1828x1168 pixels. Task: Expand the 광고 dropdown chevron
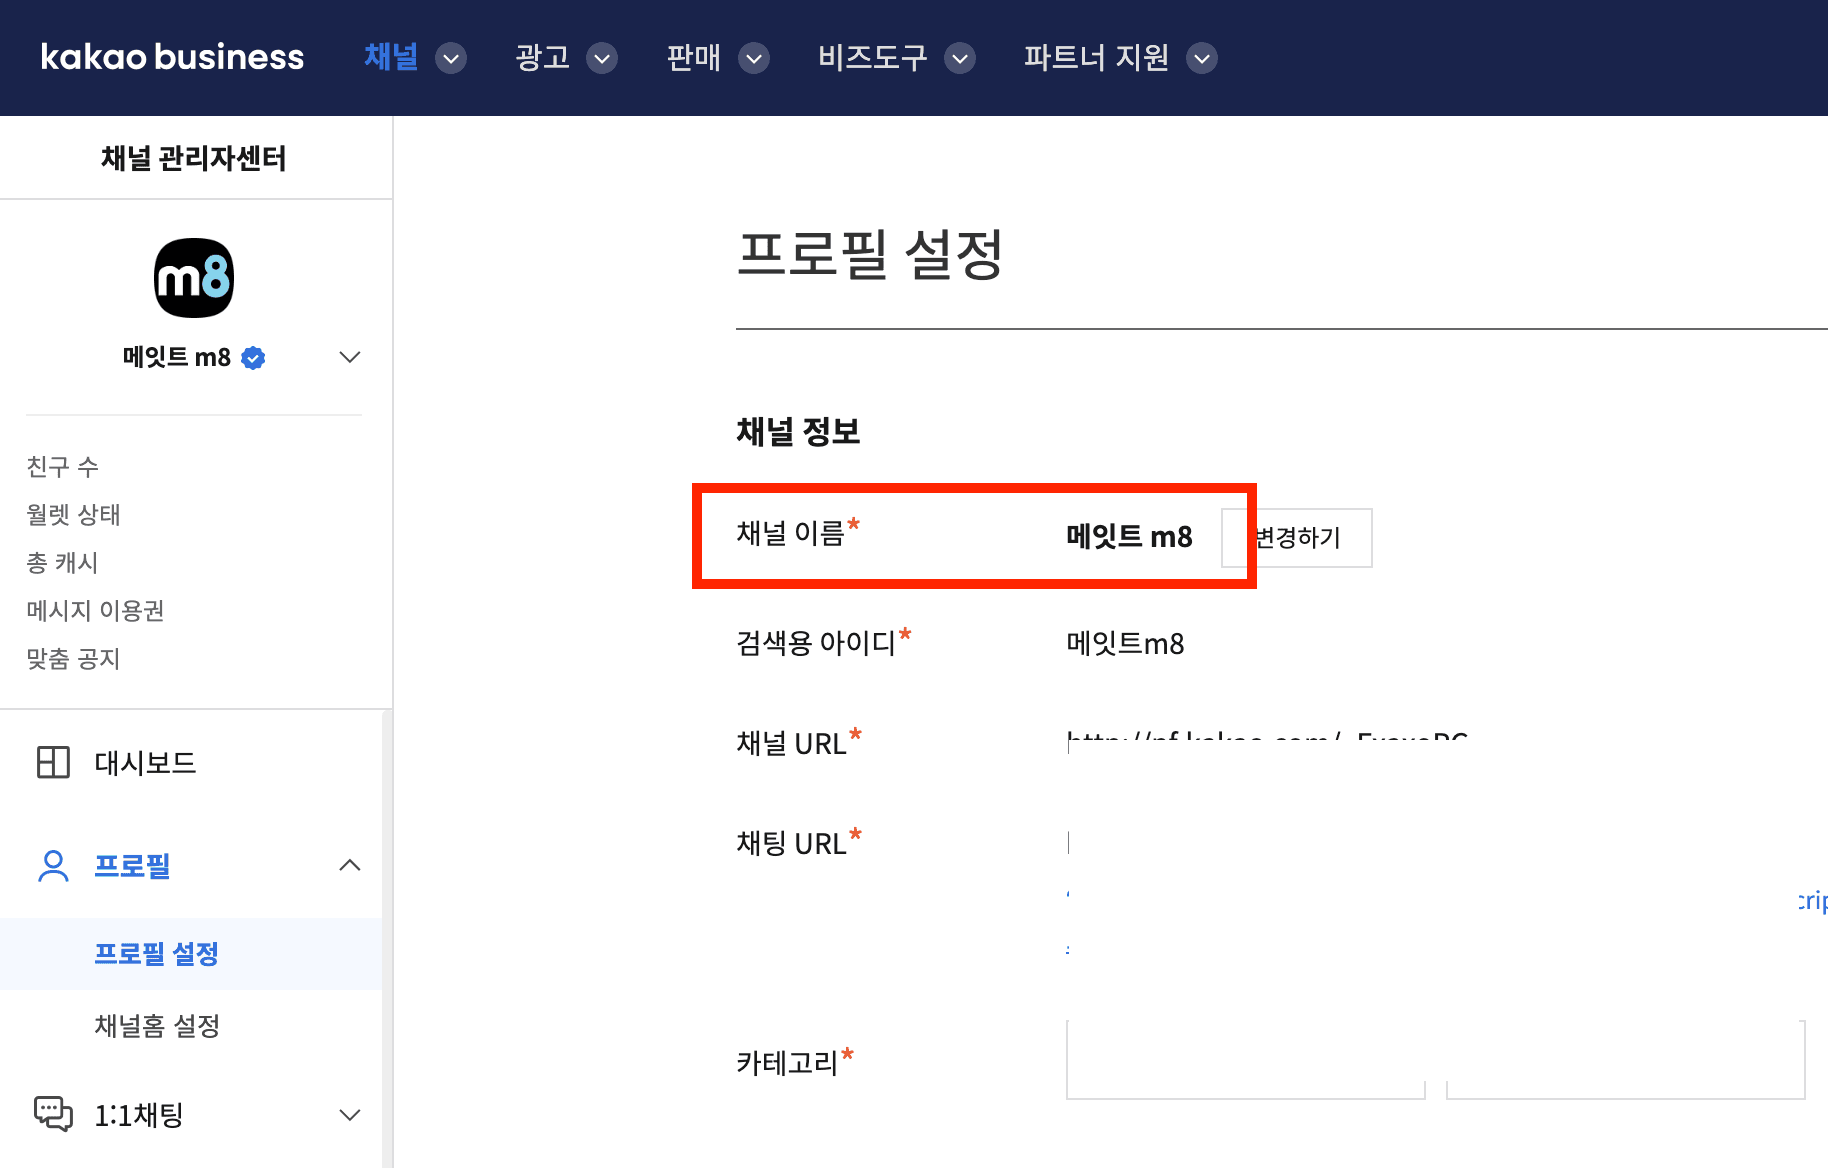602,59
